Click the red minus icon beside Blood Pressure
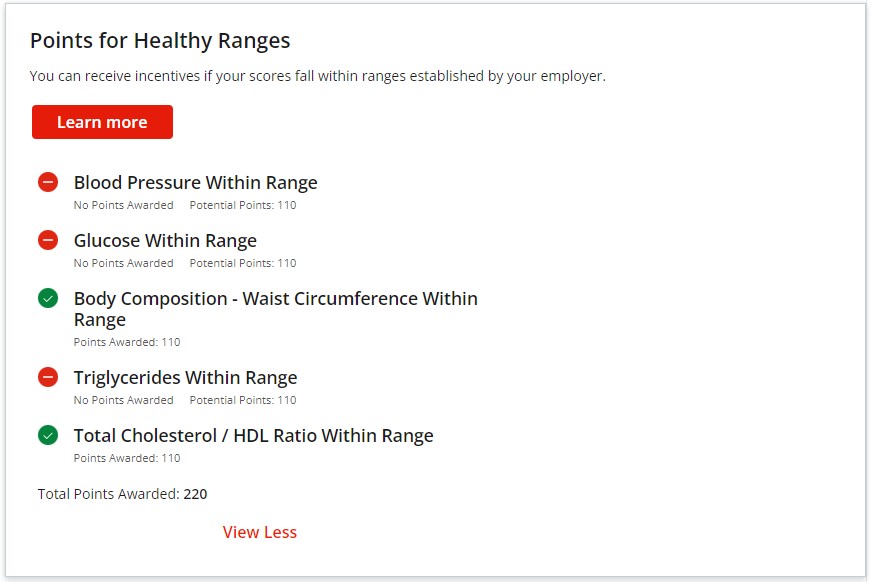 (x=48, y=182)
